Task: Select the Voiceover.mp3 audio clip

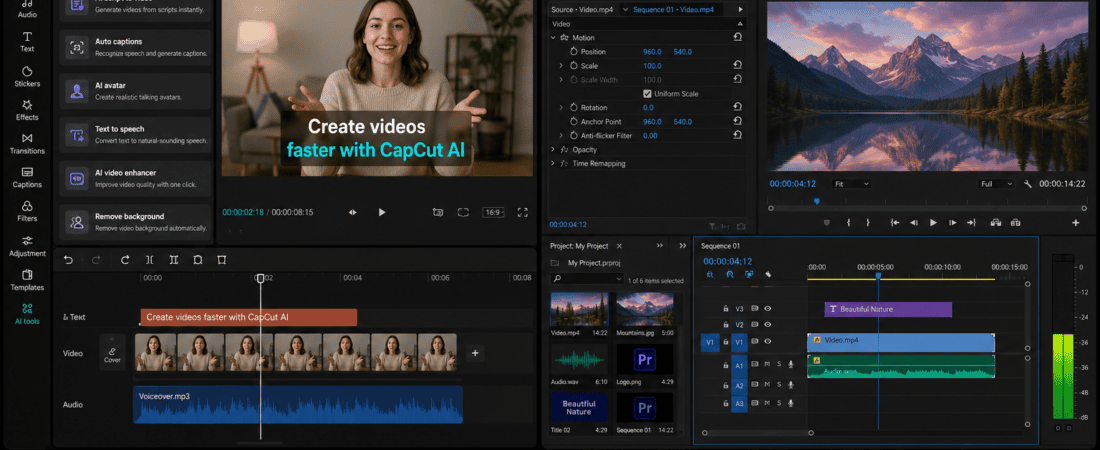Action: 298,404
